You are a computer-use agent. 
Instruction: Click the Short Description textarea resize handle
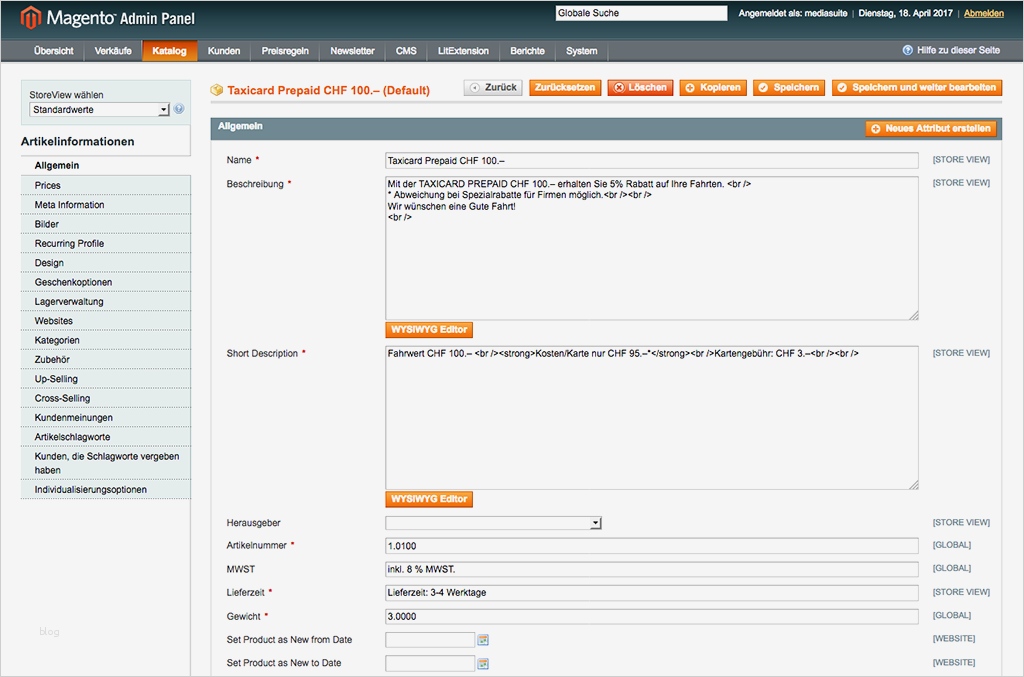click(914, 485)
